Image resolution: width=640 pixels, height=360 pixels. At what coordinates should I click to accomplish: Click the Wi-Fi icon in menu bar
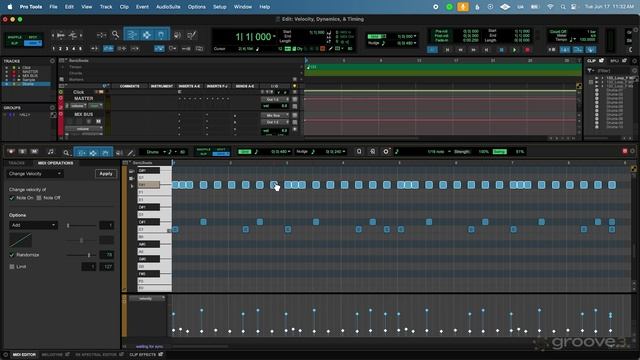point(550,7)
